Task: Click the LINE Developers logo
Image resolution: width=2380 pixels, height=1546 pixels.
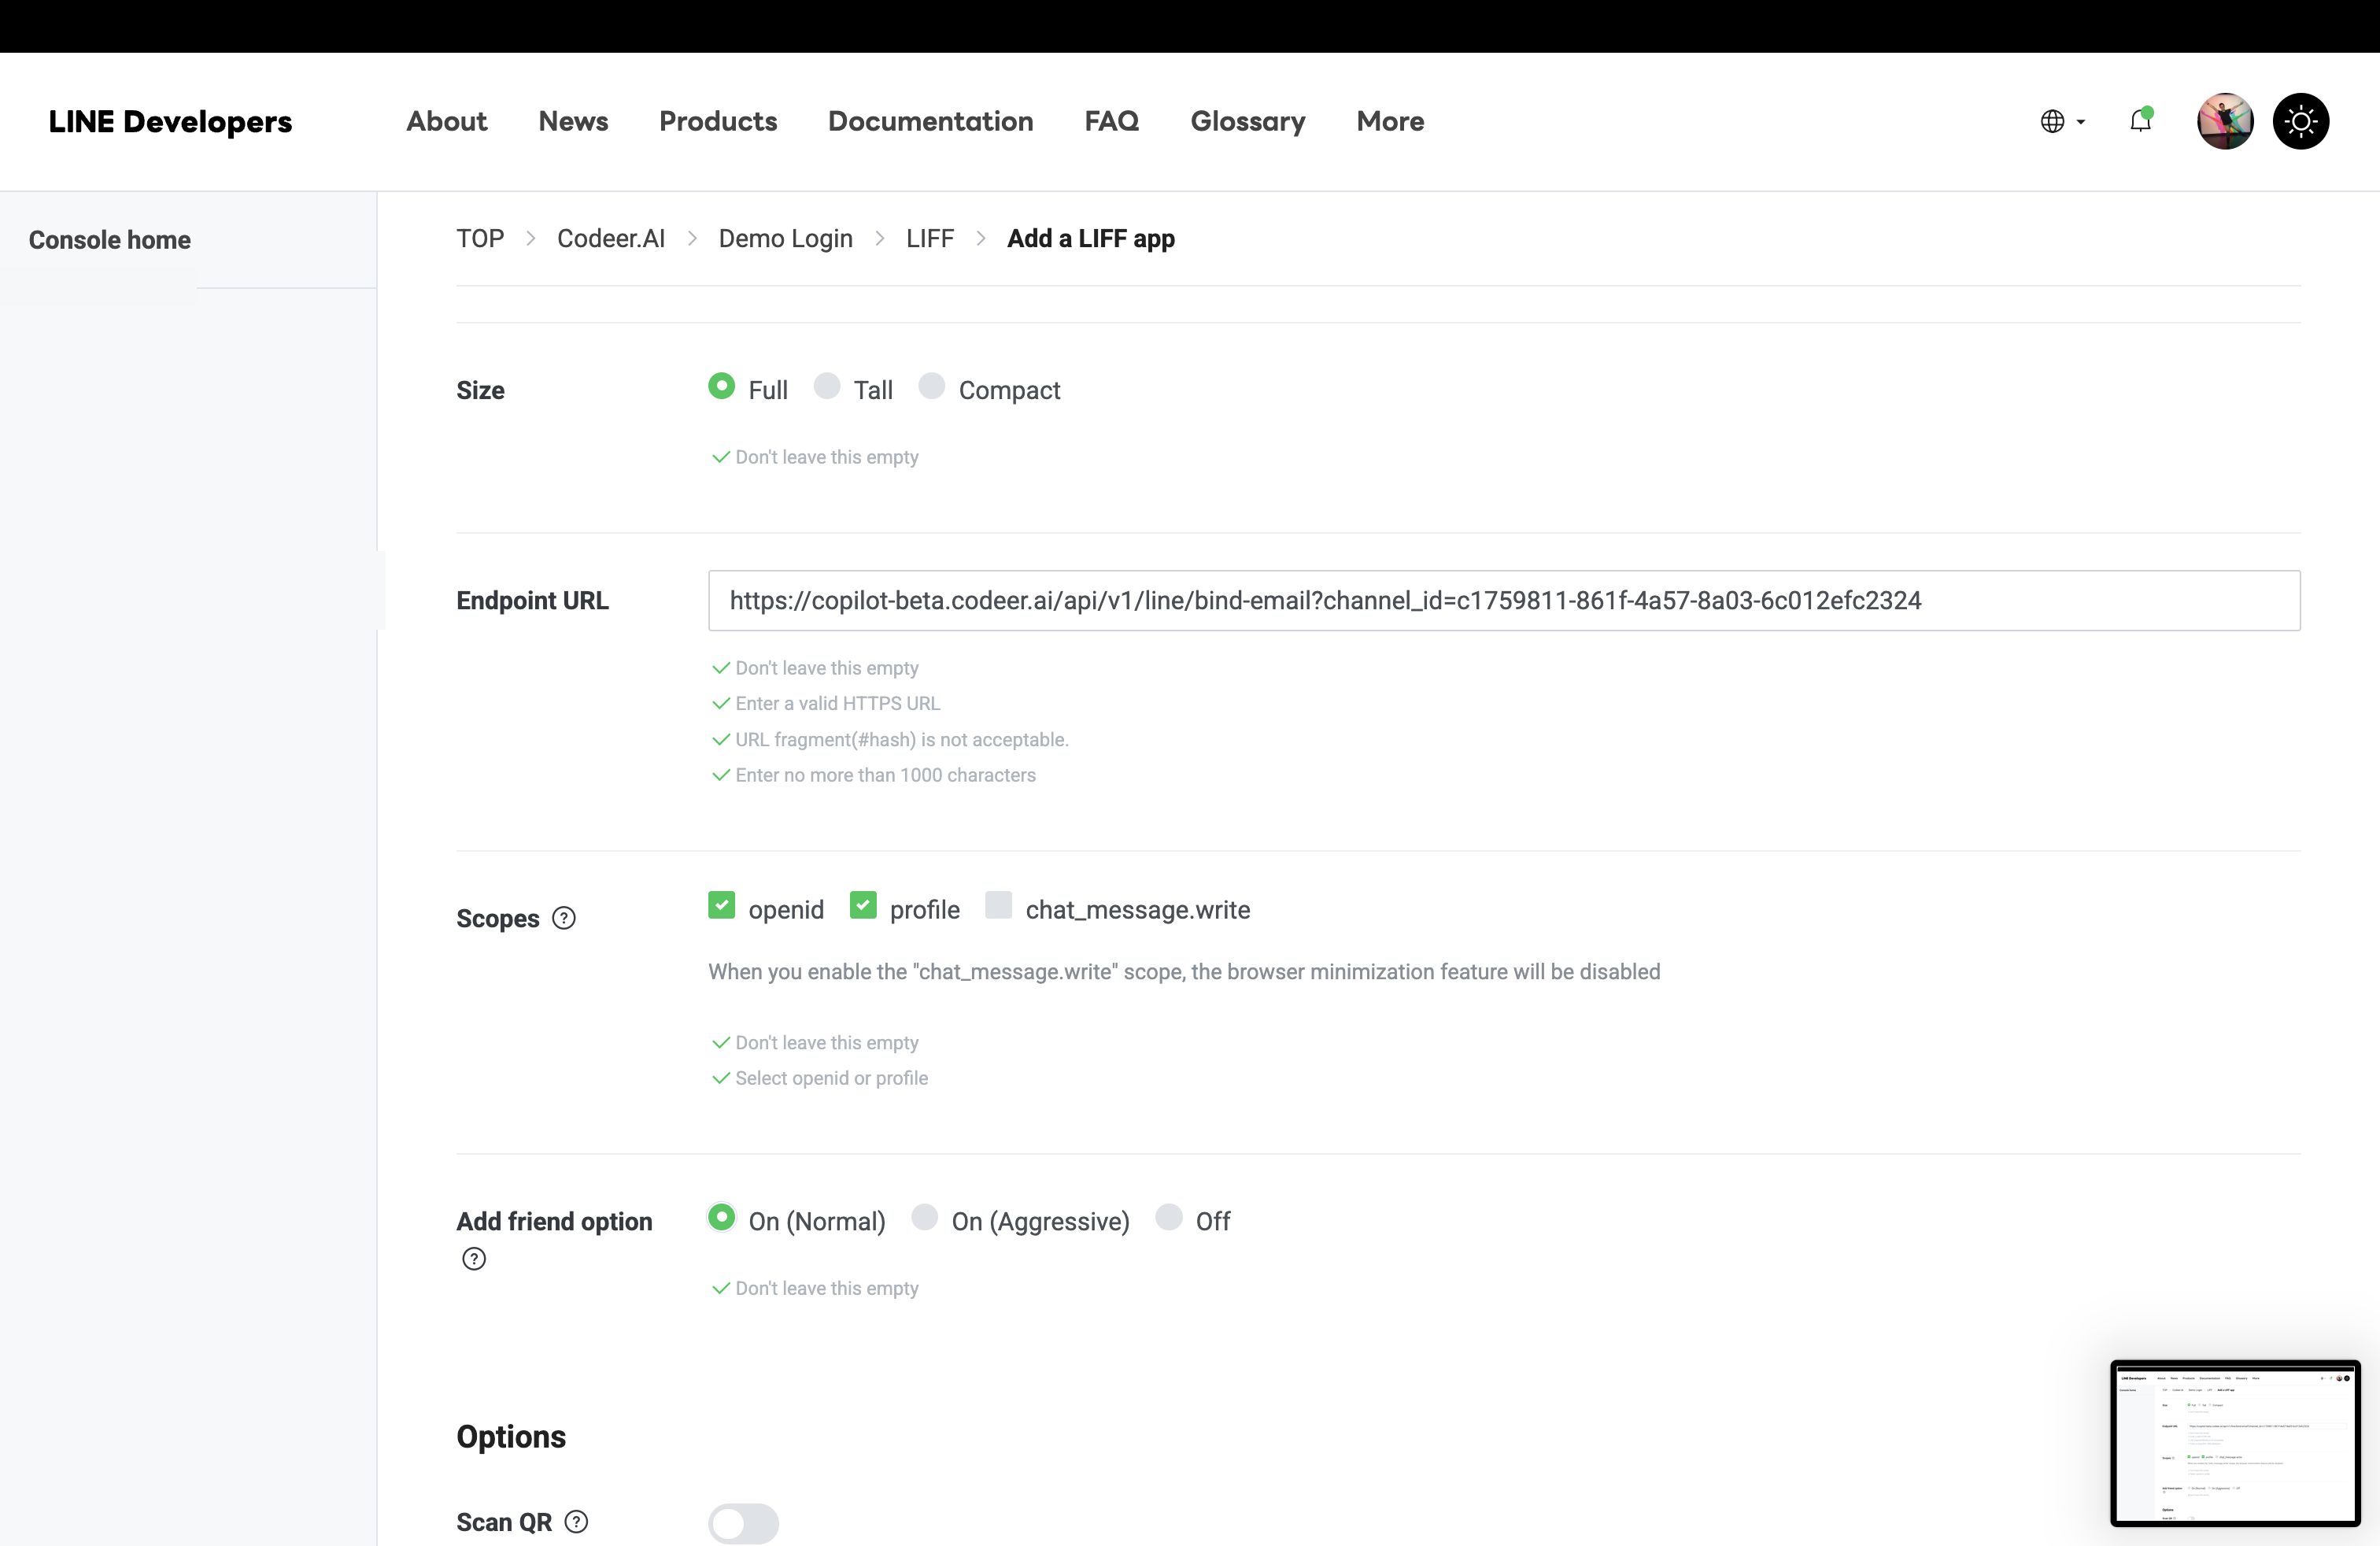Action: tap(171, 121)
